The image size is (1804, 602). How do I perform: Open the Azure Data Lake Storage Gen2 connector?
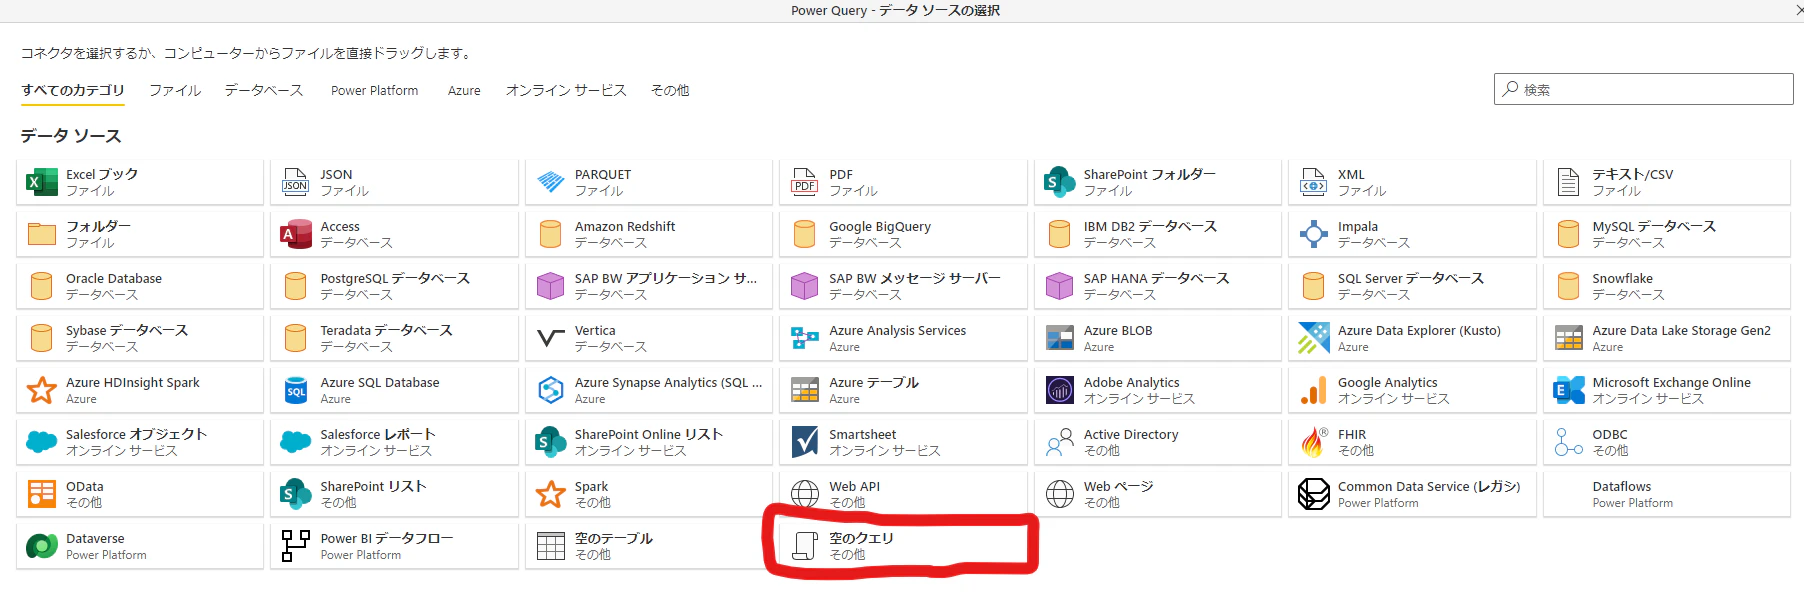click(1667, 338)
